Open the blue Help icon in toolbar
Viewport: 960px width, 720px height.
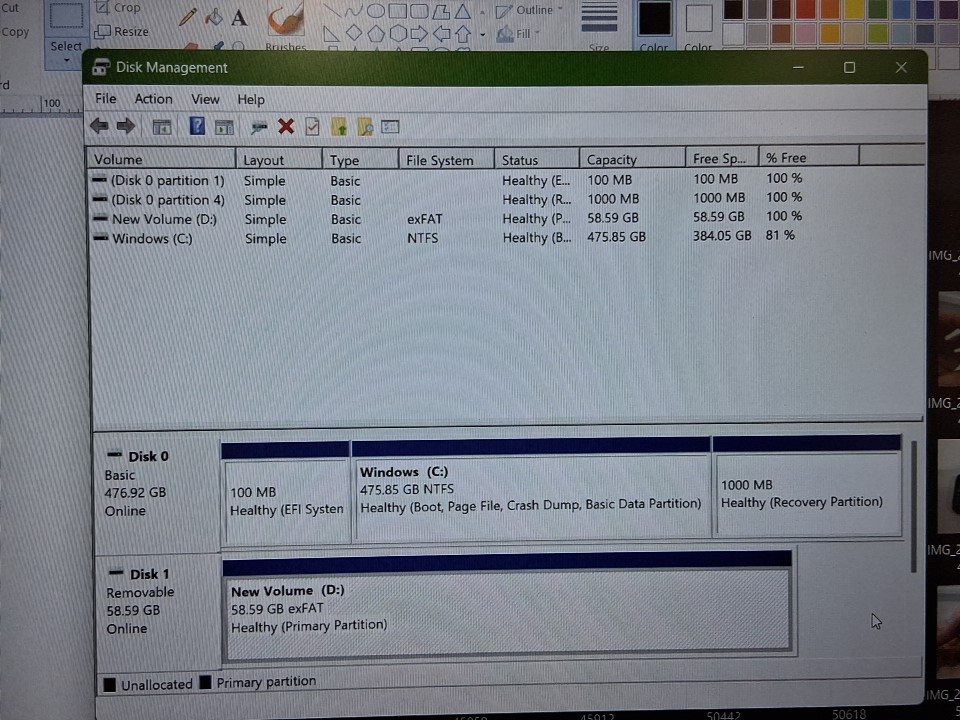coord(197,126)
